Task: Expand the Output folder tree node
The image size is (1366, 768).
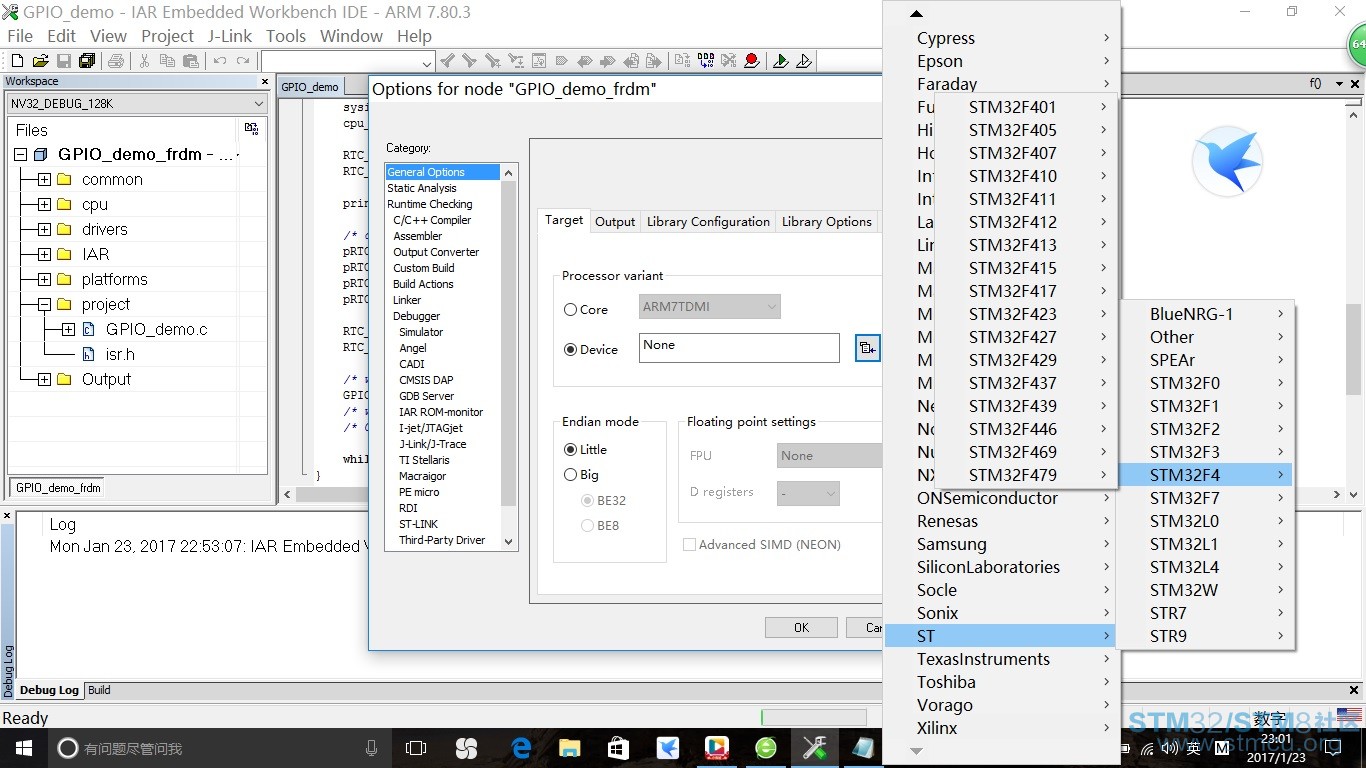Action: point(44,379)
